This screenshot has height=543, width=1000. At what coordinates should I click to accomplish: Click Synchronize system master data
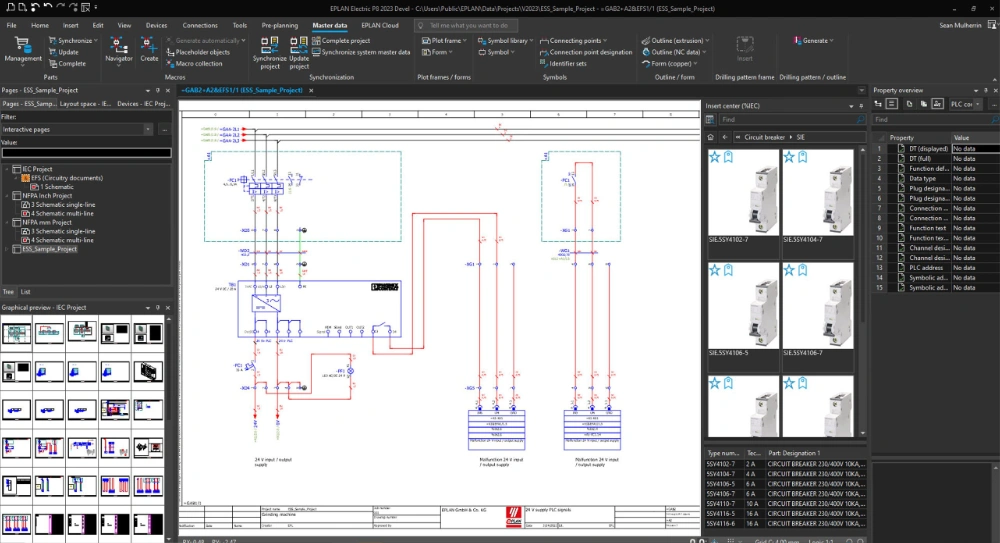[366, 52]
